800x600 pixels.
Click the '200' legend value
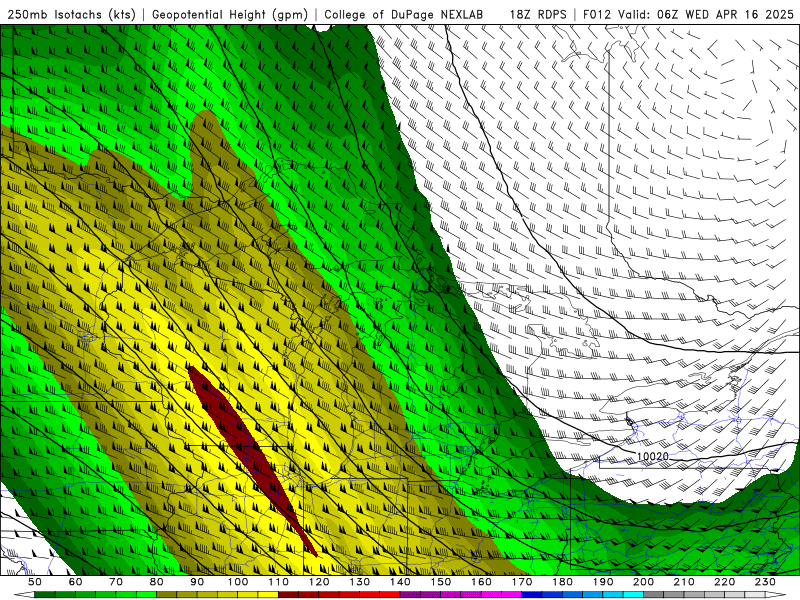pos(643,582)
